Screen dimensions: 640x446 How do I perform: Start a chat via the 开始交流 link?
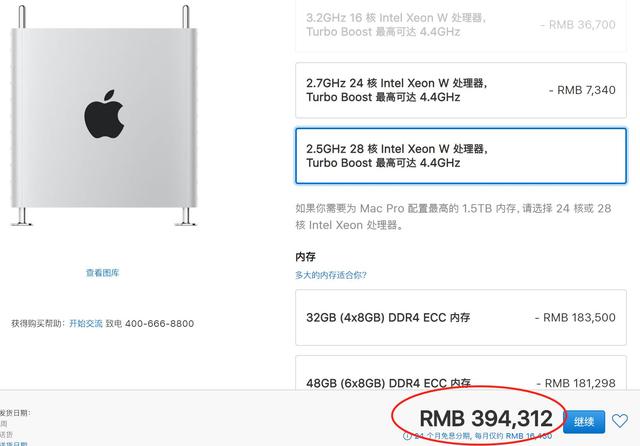[86, 324]
